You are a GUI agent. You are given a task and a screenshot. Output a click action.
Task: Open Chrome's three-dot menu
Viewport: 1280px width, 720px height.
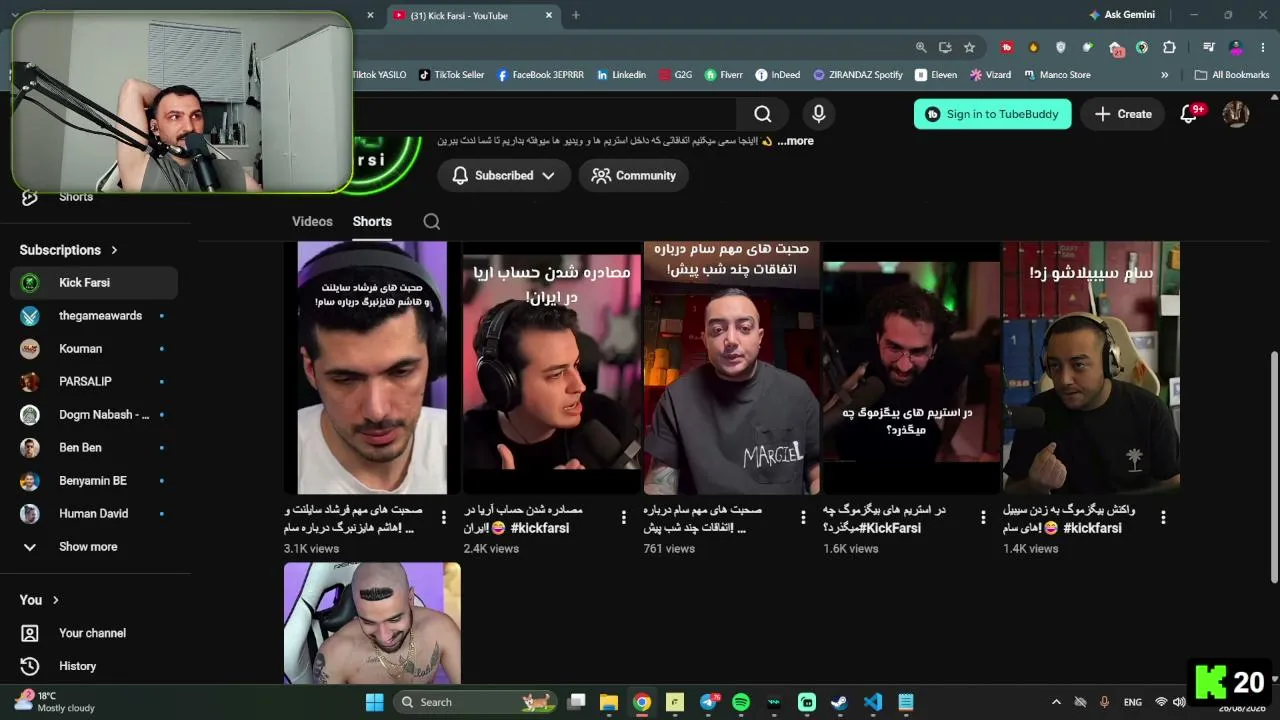[x=1264, y=47]
